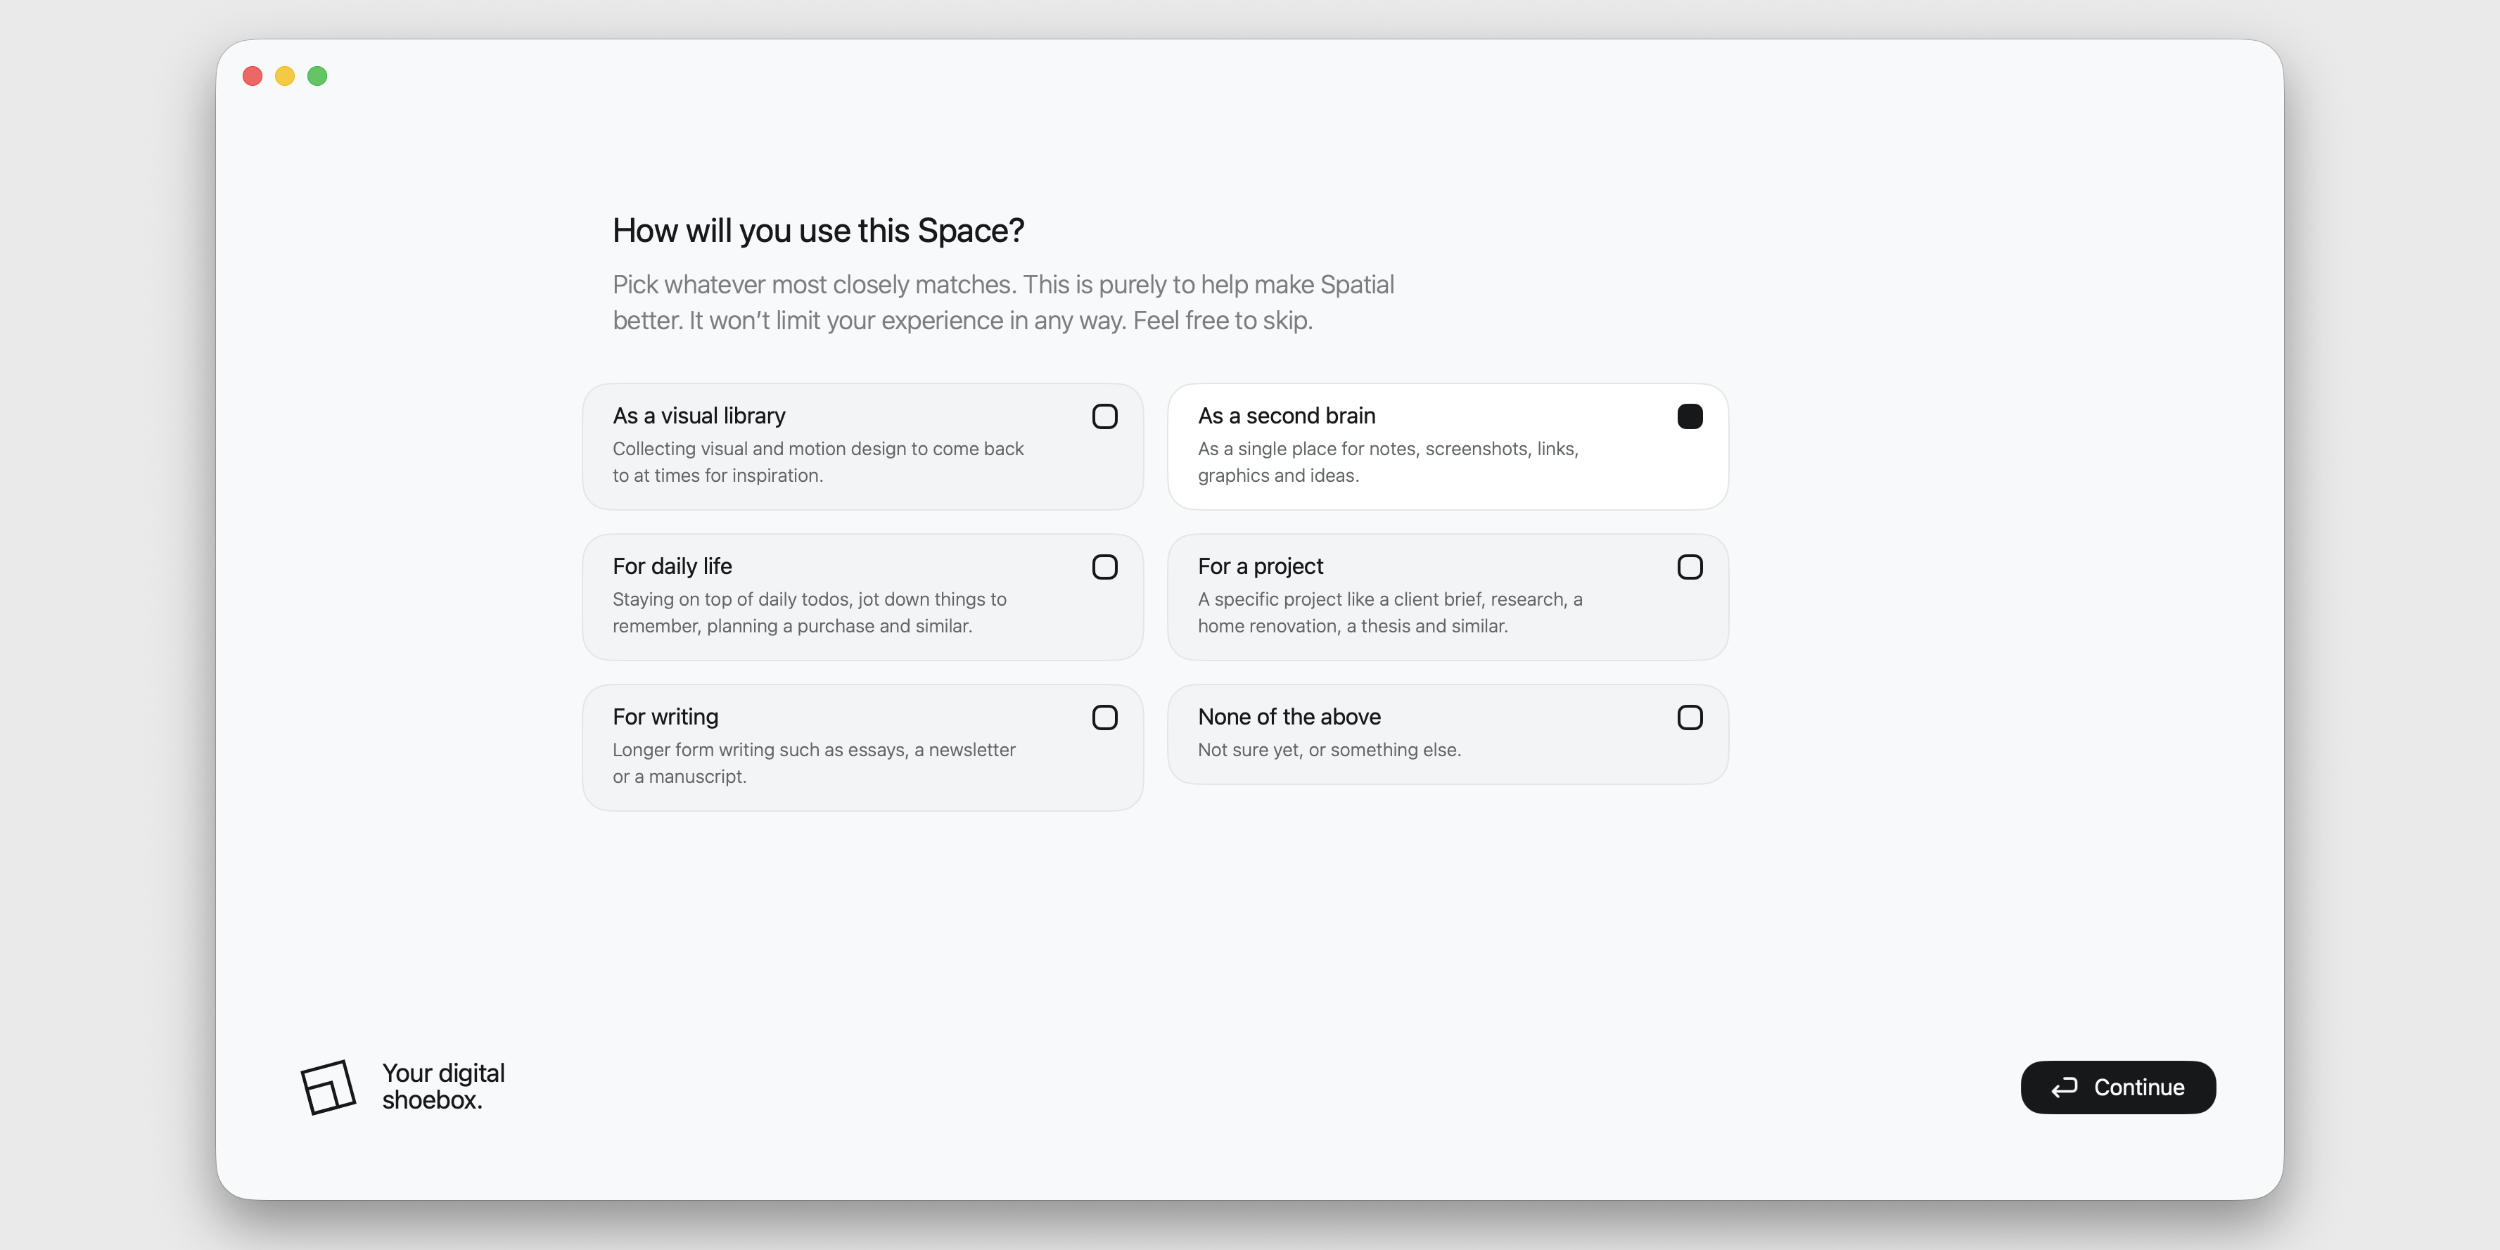Viewport: 2500px width, 1250px height.
Task: Close the window with the red button
Action: pyautogui.click(x=253, y=76)
